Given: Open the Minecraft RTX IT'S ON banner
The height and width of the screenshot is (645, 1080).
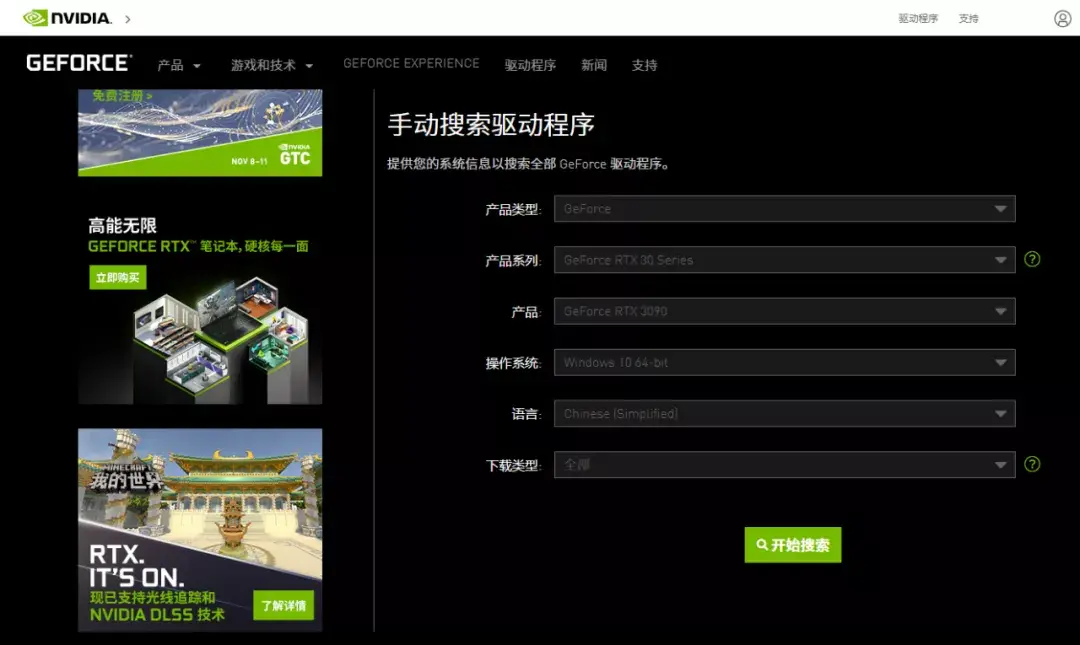Looking at the screenshot, I should pyautogui.click(x=200, y=530).
